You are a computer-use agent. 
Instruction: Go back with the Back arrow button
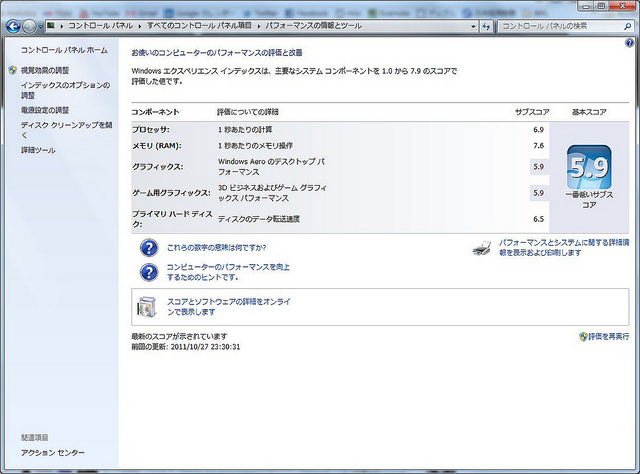(13, 27)
